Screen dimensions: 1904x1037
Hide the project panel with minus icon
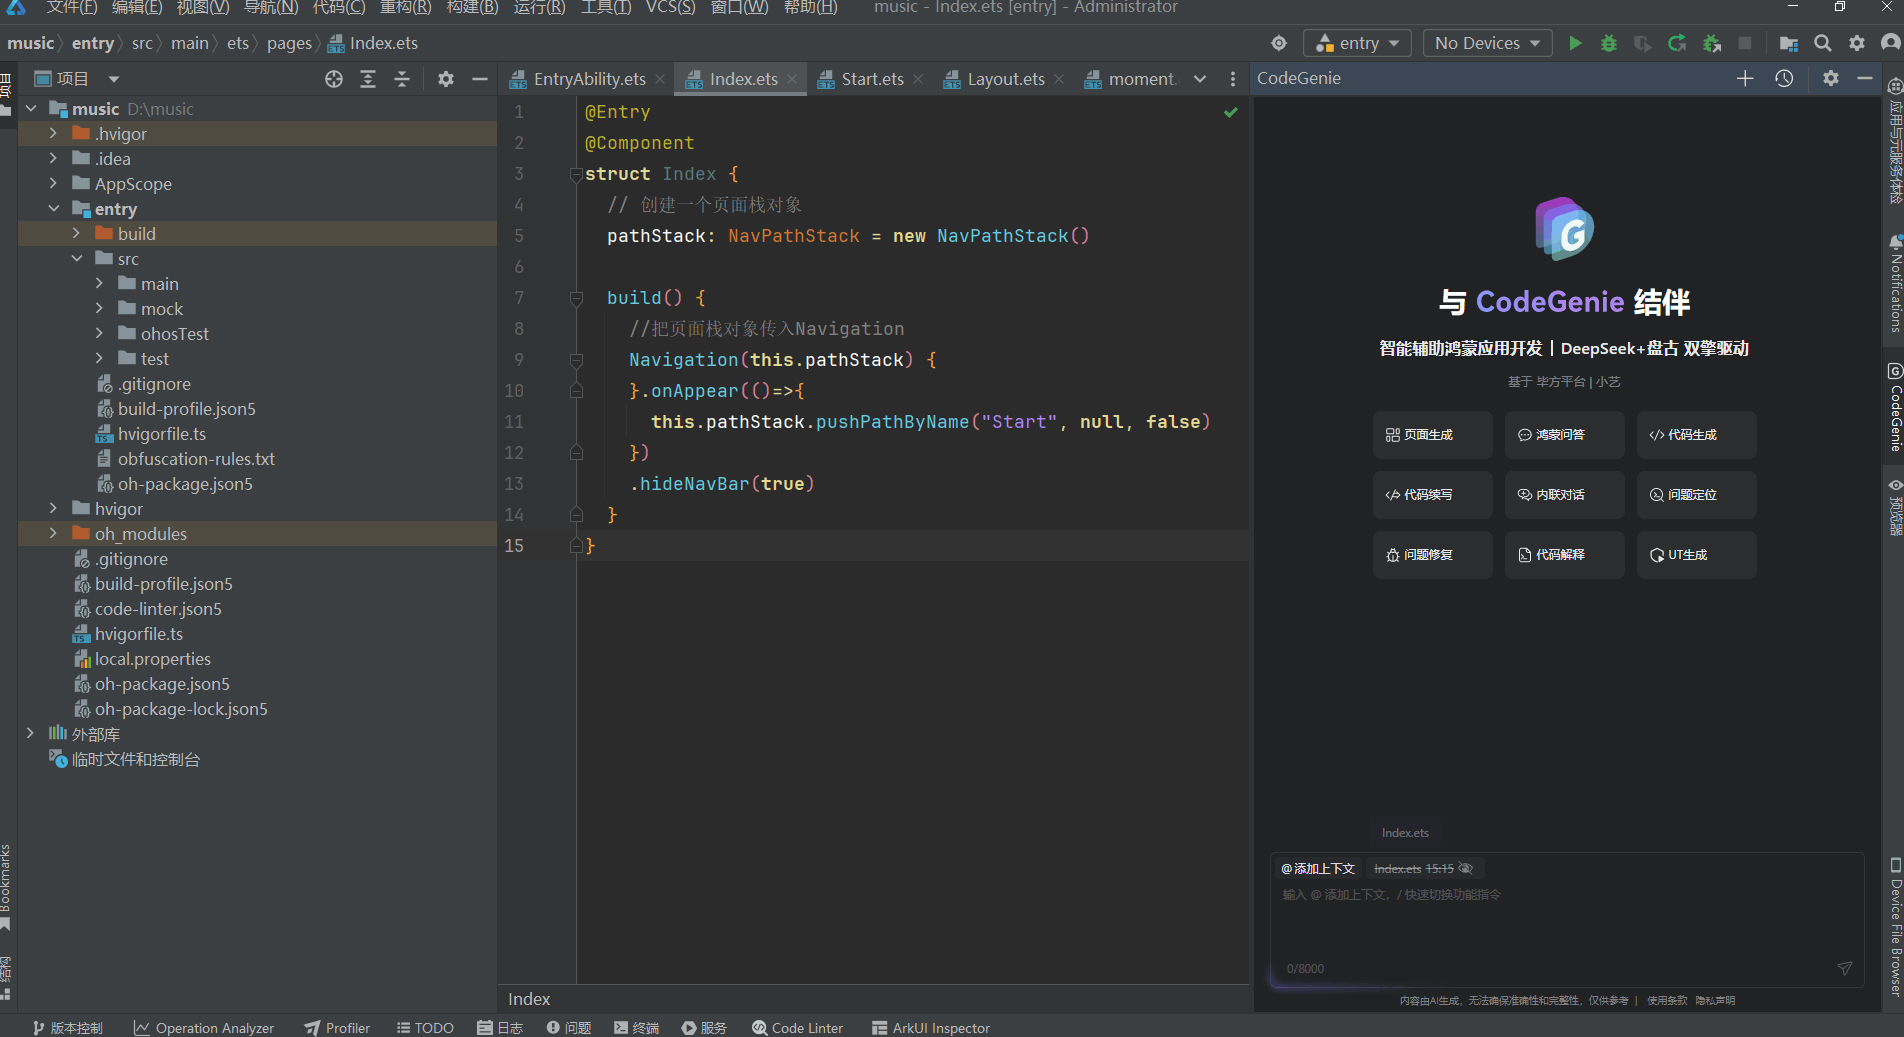(480, 79)
